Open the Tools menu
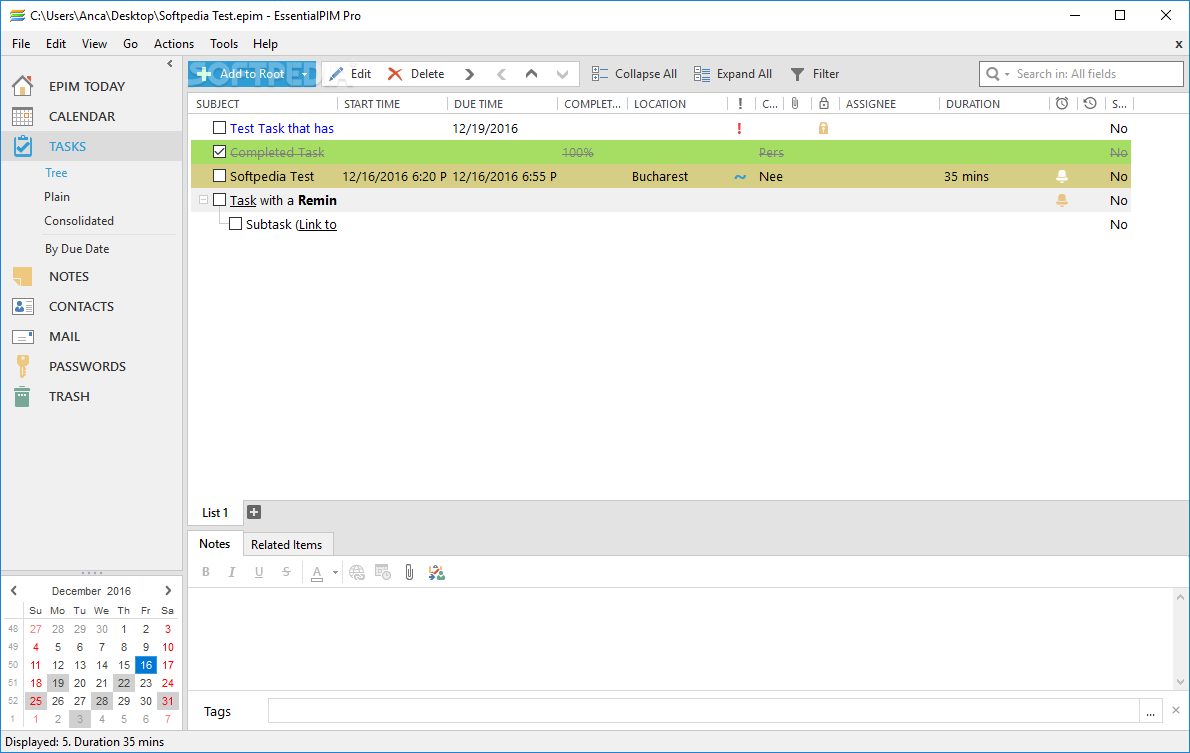 (224, 44)
